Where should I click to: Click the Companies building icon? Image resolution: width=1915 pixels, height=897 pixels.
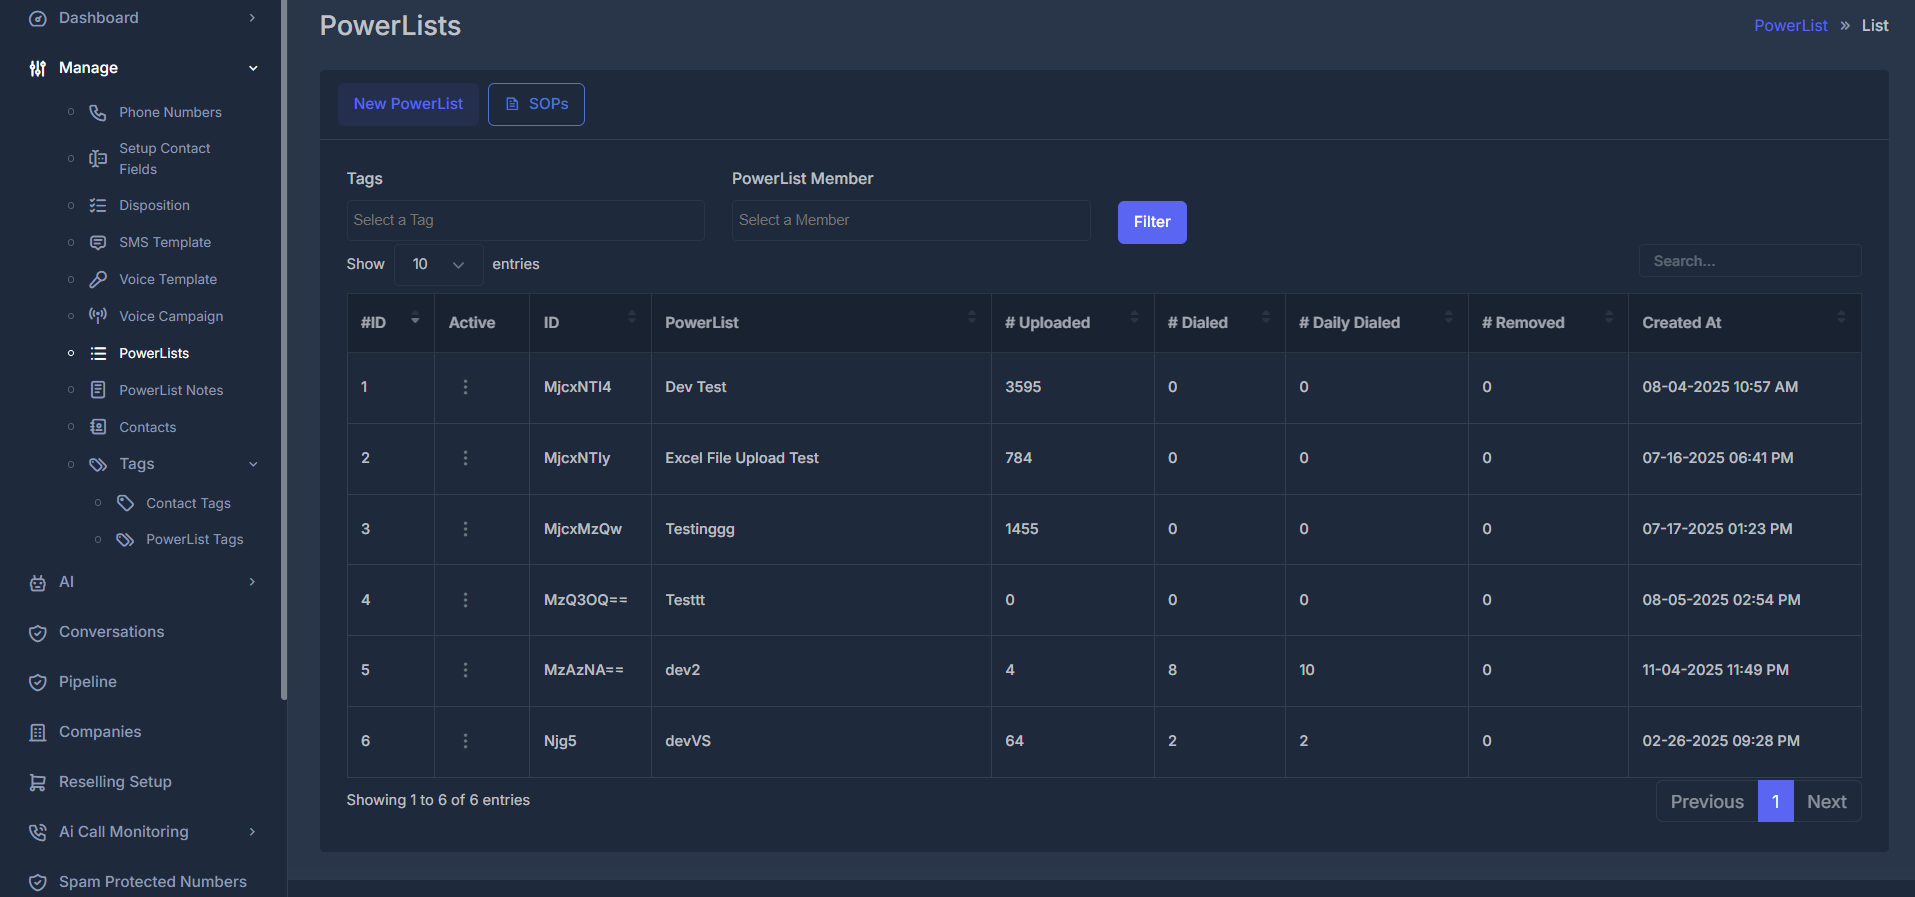(38, 732)
